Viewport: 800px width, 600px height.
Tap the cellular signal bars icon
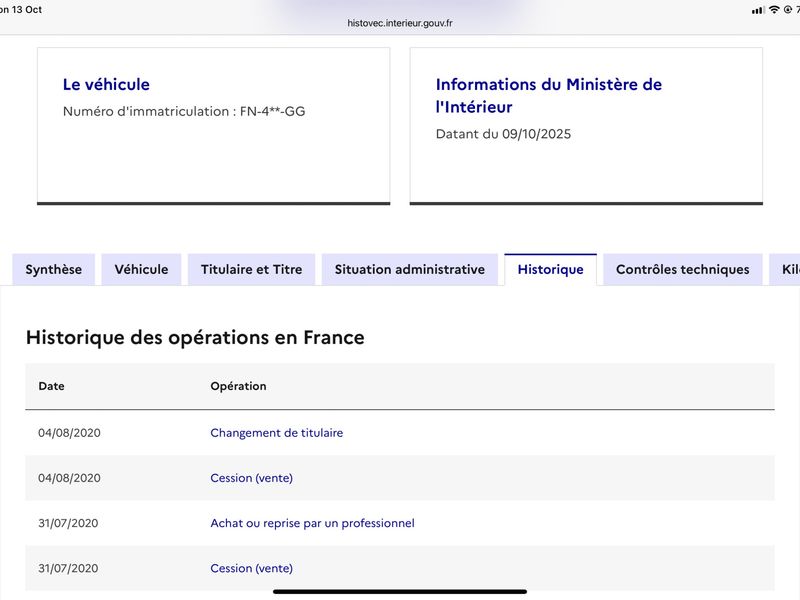tap(758, 10)
